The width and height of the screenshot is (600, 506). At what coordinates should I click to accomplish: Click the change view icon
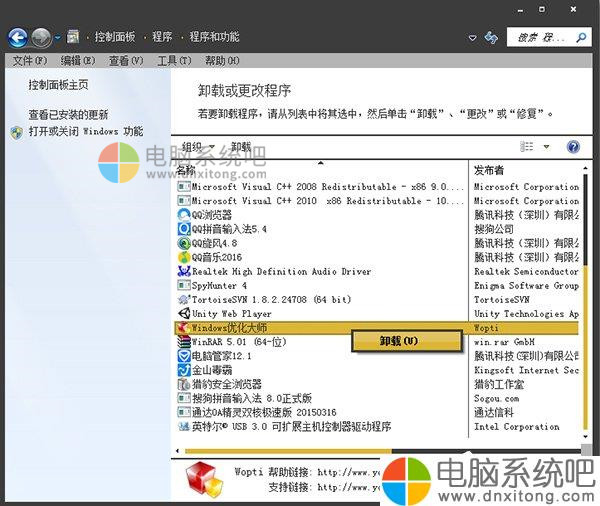pyautogui.click(x=527, y=146)
